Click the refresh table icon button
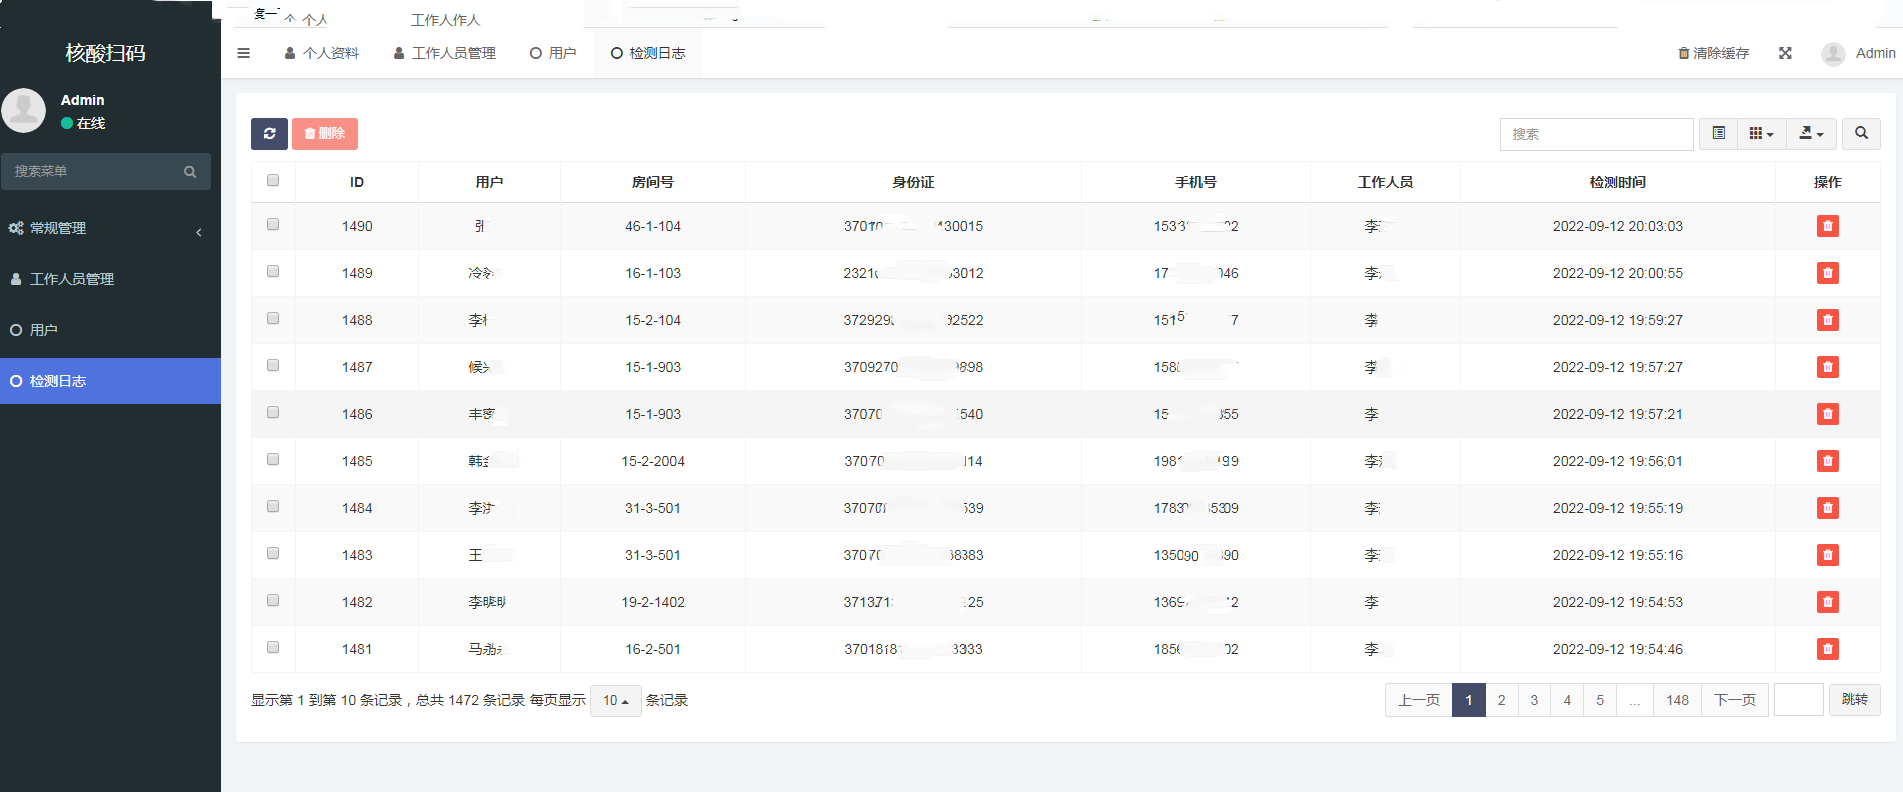 click(x=269, y=134)
